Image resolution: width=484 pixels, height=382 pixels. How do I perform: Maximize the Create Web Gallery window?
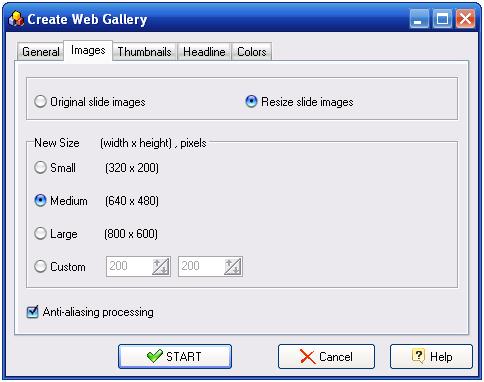(442, 19)
